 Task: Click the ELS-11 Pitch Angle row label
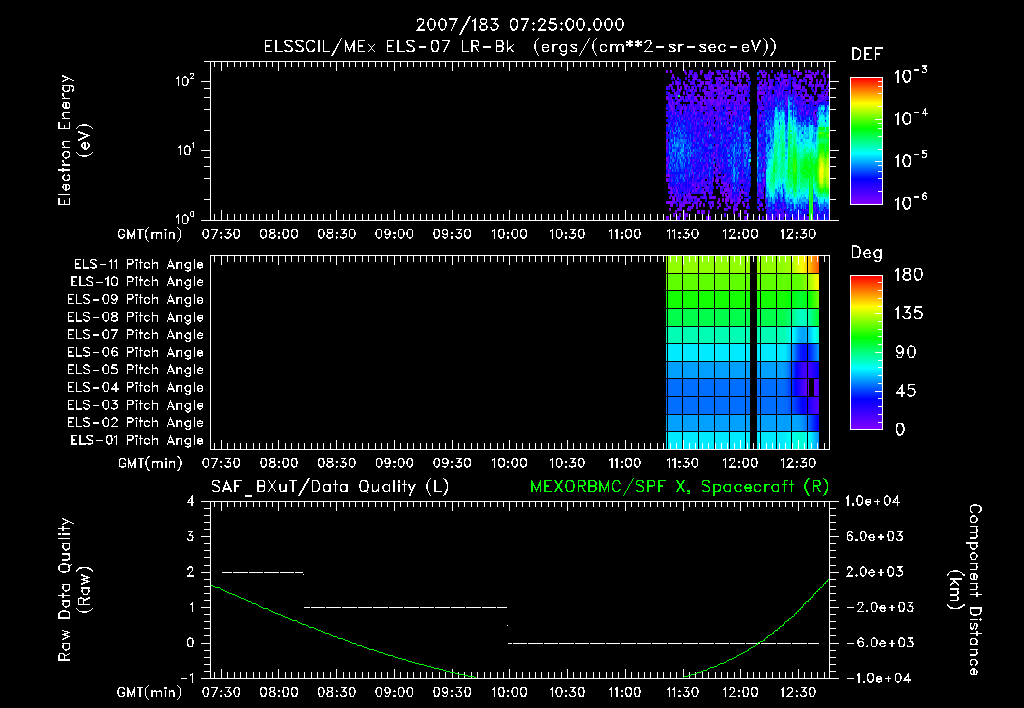tap(138, 265)
